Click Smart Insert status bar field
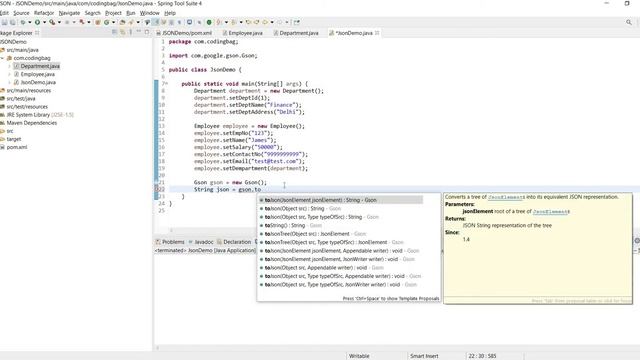Viewport: 640px width, 360px height. 424,356
